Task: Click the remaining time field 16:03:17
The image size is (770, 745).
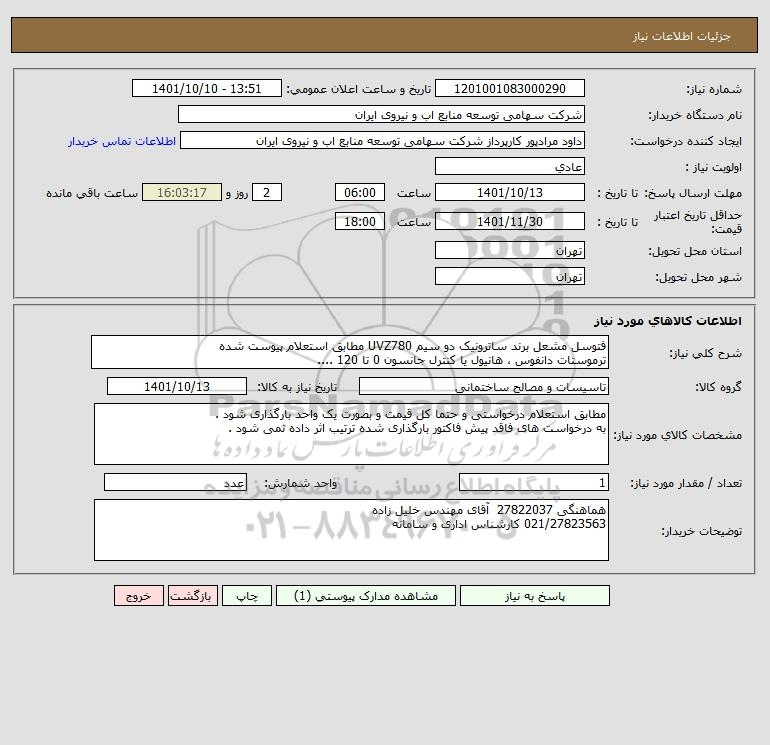Action: click(x=182, y=193)
